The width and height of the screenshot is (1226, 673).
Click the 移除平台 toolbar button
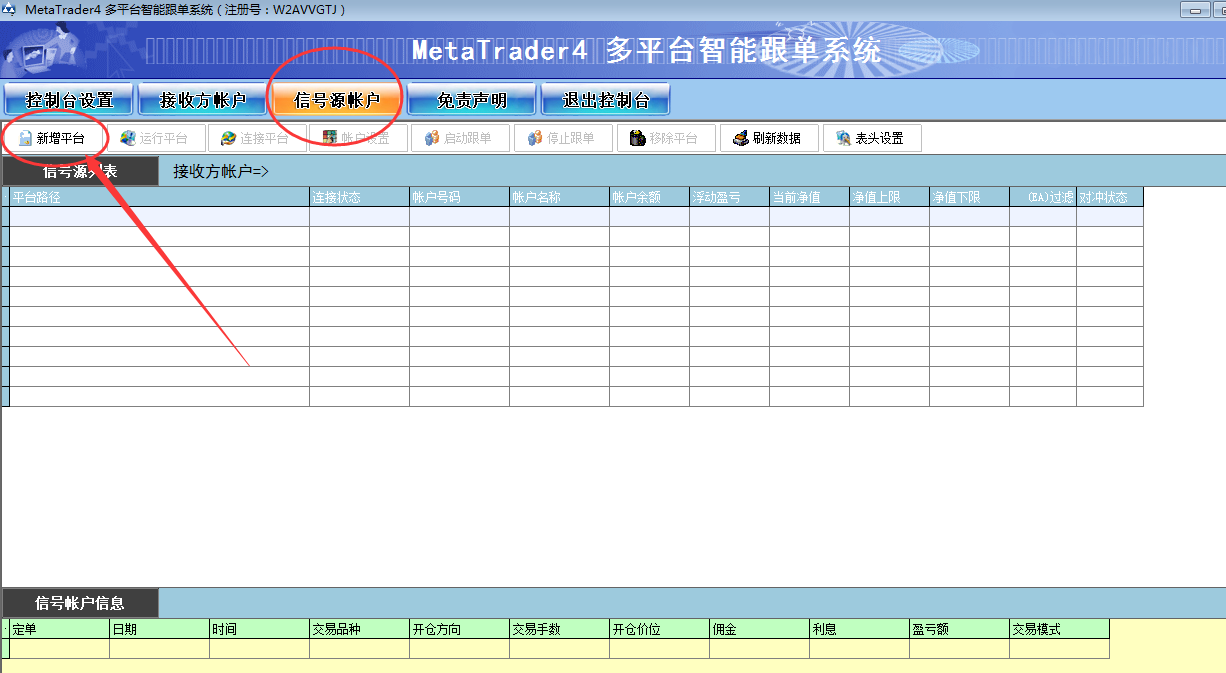coord(666,138)
